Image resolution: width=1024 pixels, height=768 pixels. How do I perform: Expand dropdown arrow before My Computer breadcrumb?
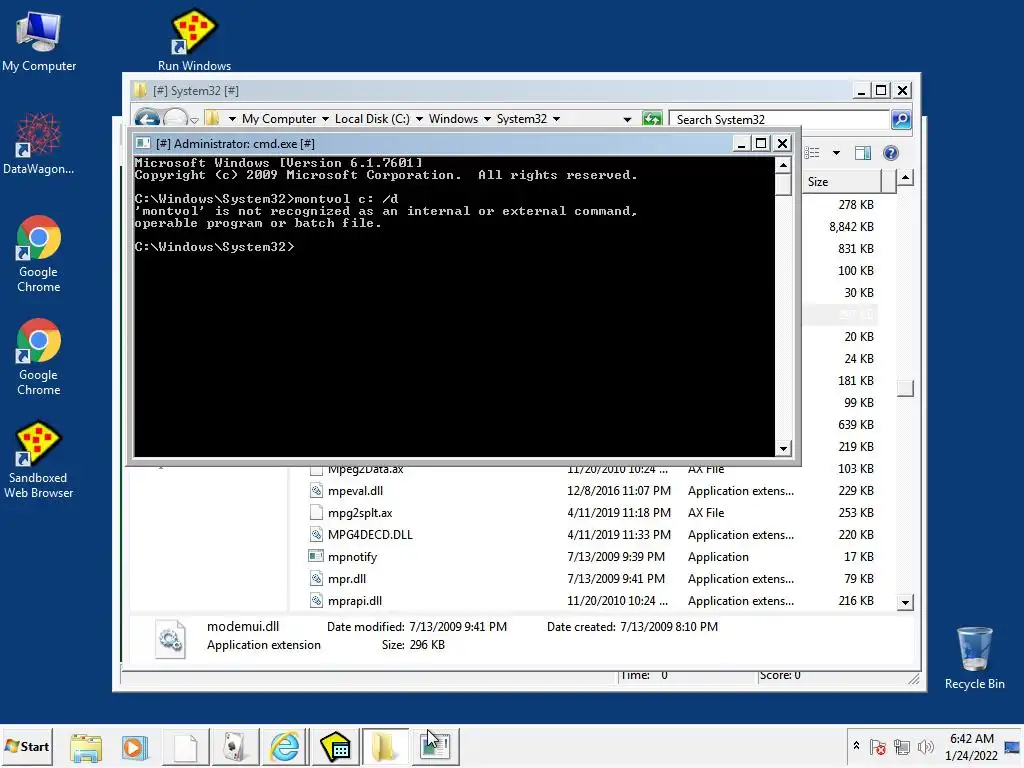[232, 119]
